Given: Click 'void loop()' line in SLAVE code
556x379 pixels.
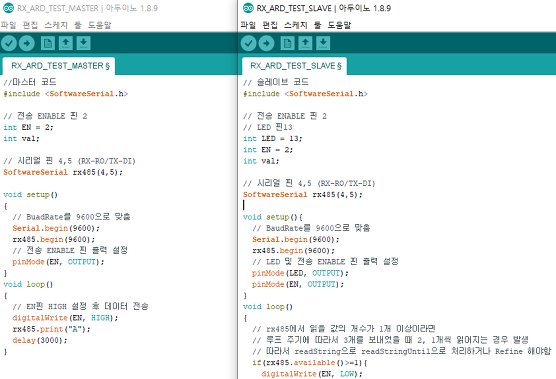Looking at the screenshot, I should point(268,307).
